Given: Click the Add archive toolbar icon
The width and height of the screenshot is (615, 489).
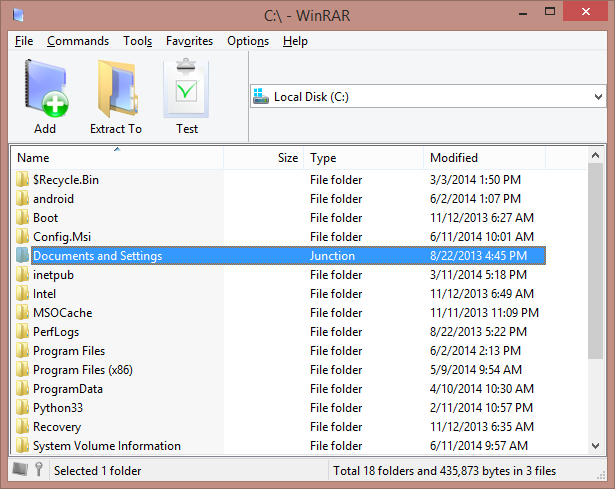Looking at the screenshot, I should (45, 89).
